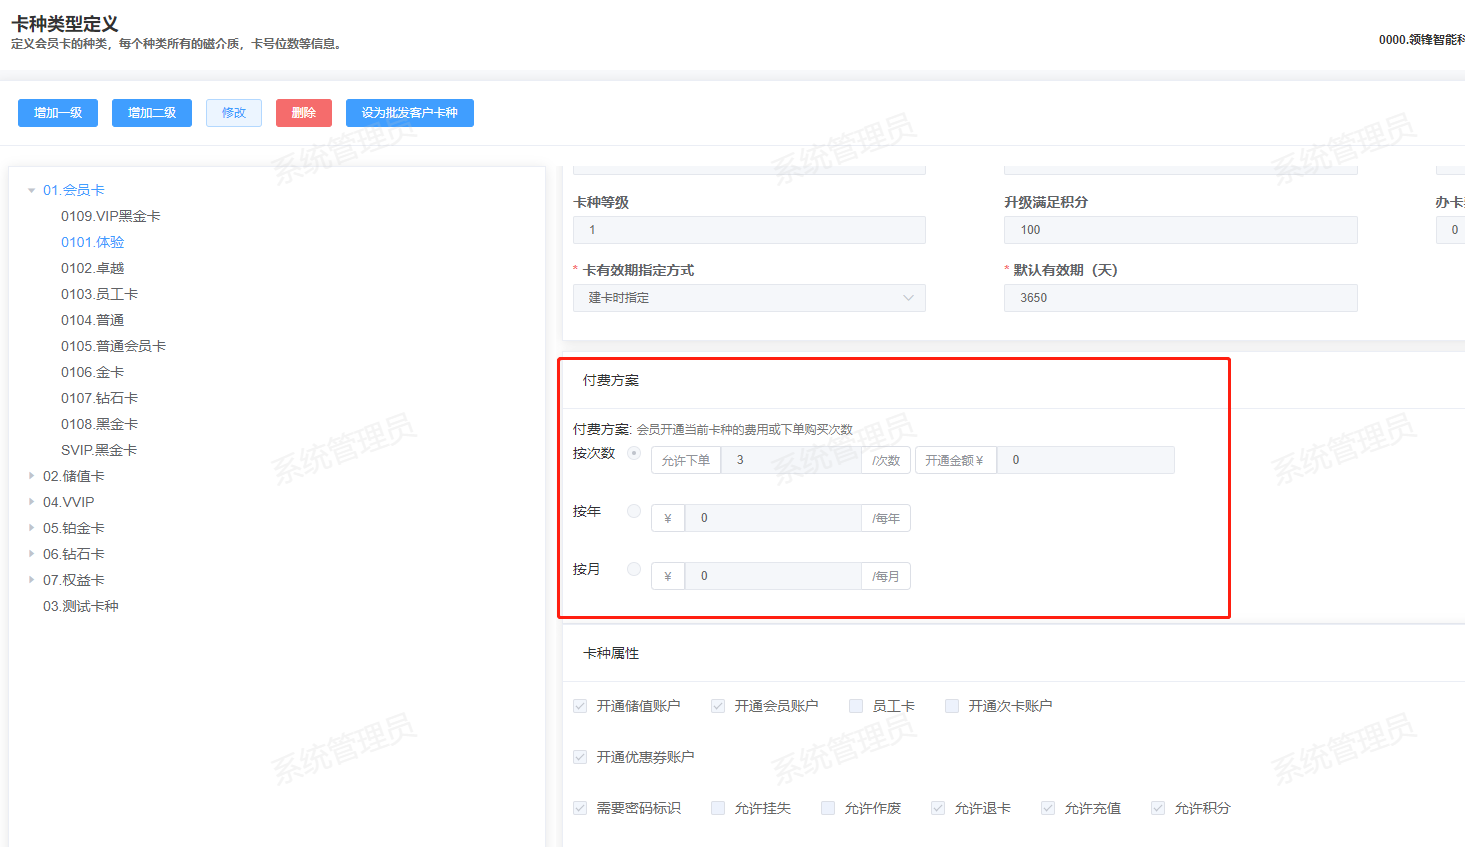This screenshot has width=1465, height=847.
Task: Click the 增加二级 button
Action: pyautogui.click(x=152, y=113)
